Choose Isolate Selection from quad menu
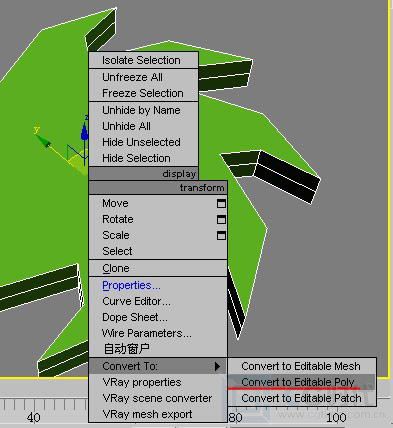The image size is (393, 428). [x=144, y=60]
